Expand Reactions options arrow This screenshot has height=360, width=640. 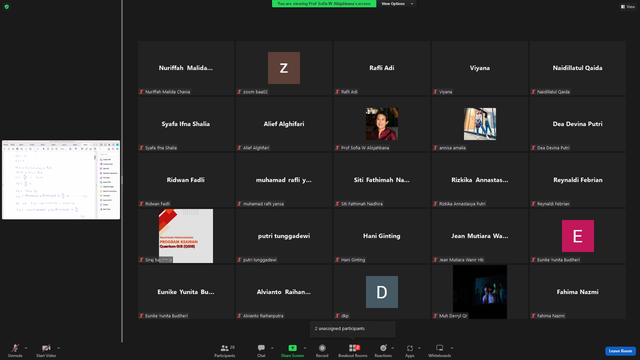point(393,348)
